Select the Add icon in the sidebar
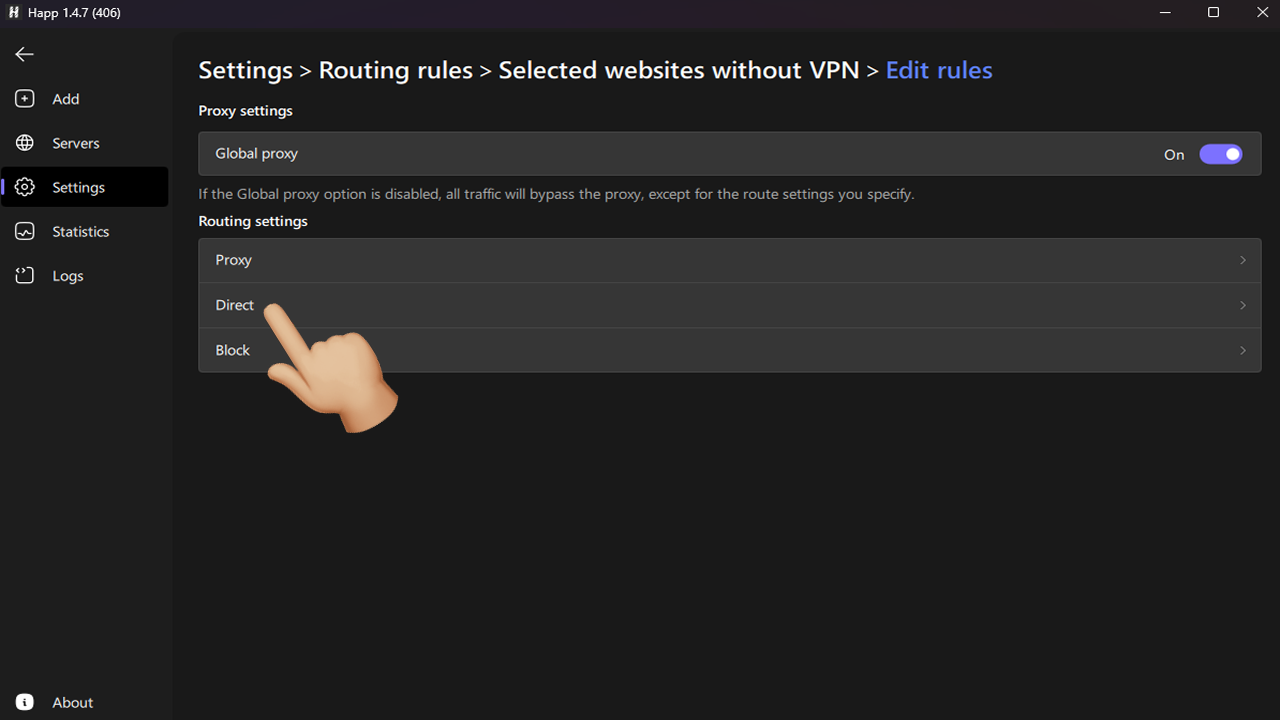Screen dimensions: 1280x720 pyautogui.click(x=24, y=98)
